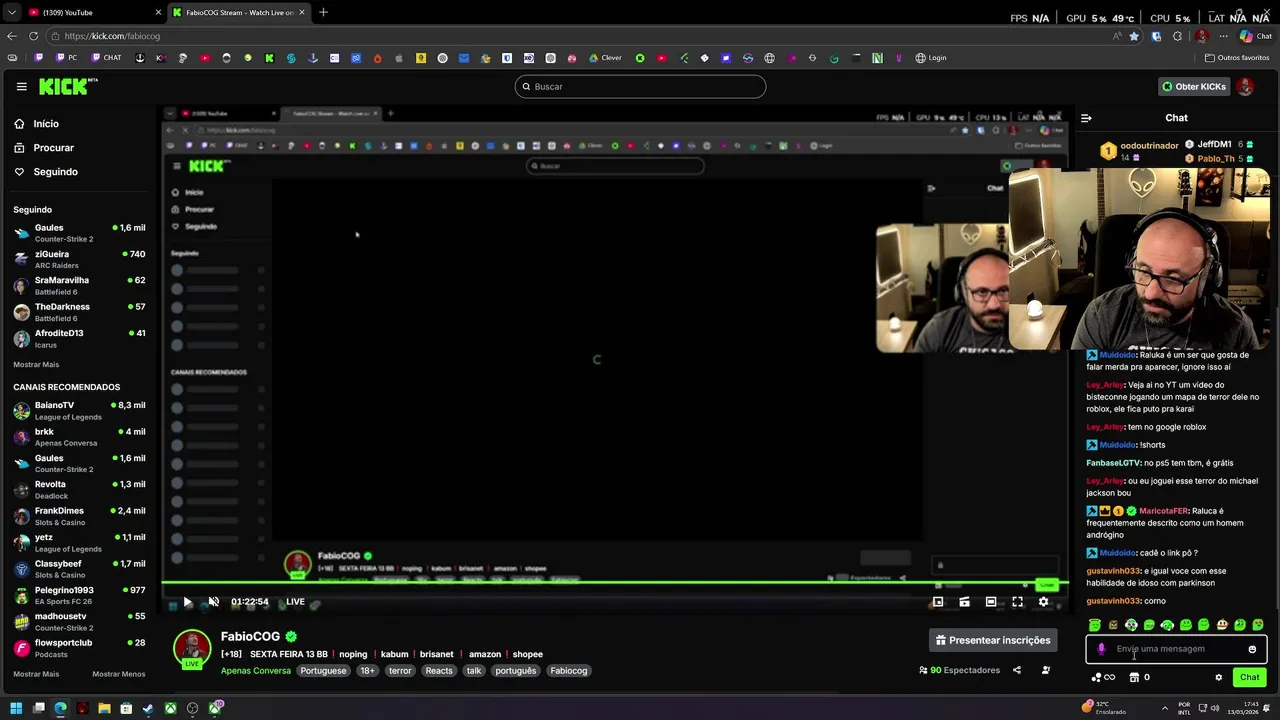Click the purple microphone icon in chat input
Image resolution: width=1280 pixels, height=720 pixels.
point(1101,650)
